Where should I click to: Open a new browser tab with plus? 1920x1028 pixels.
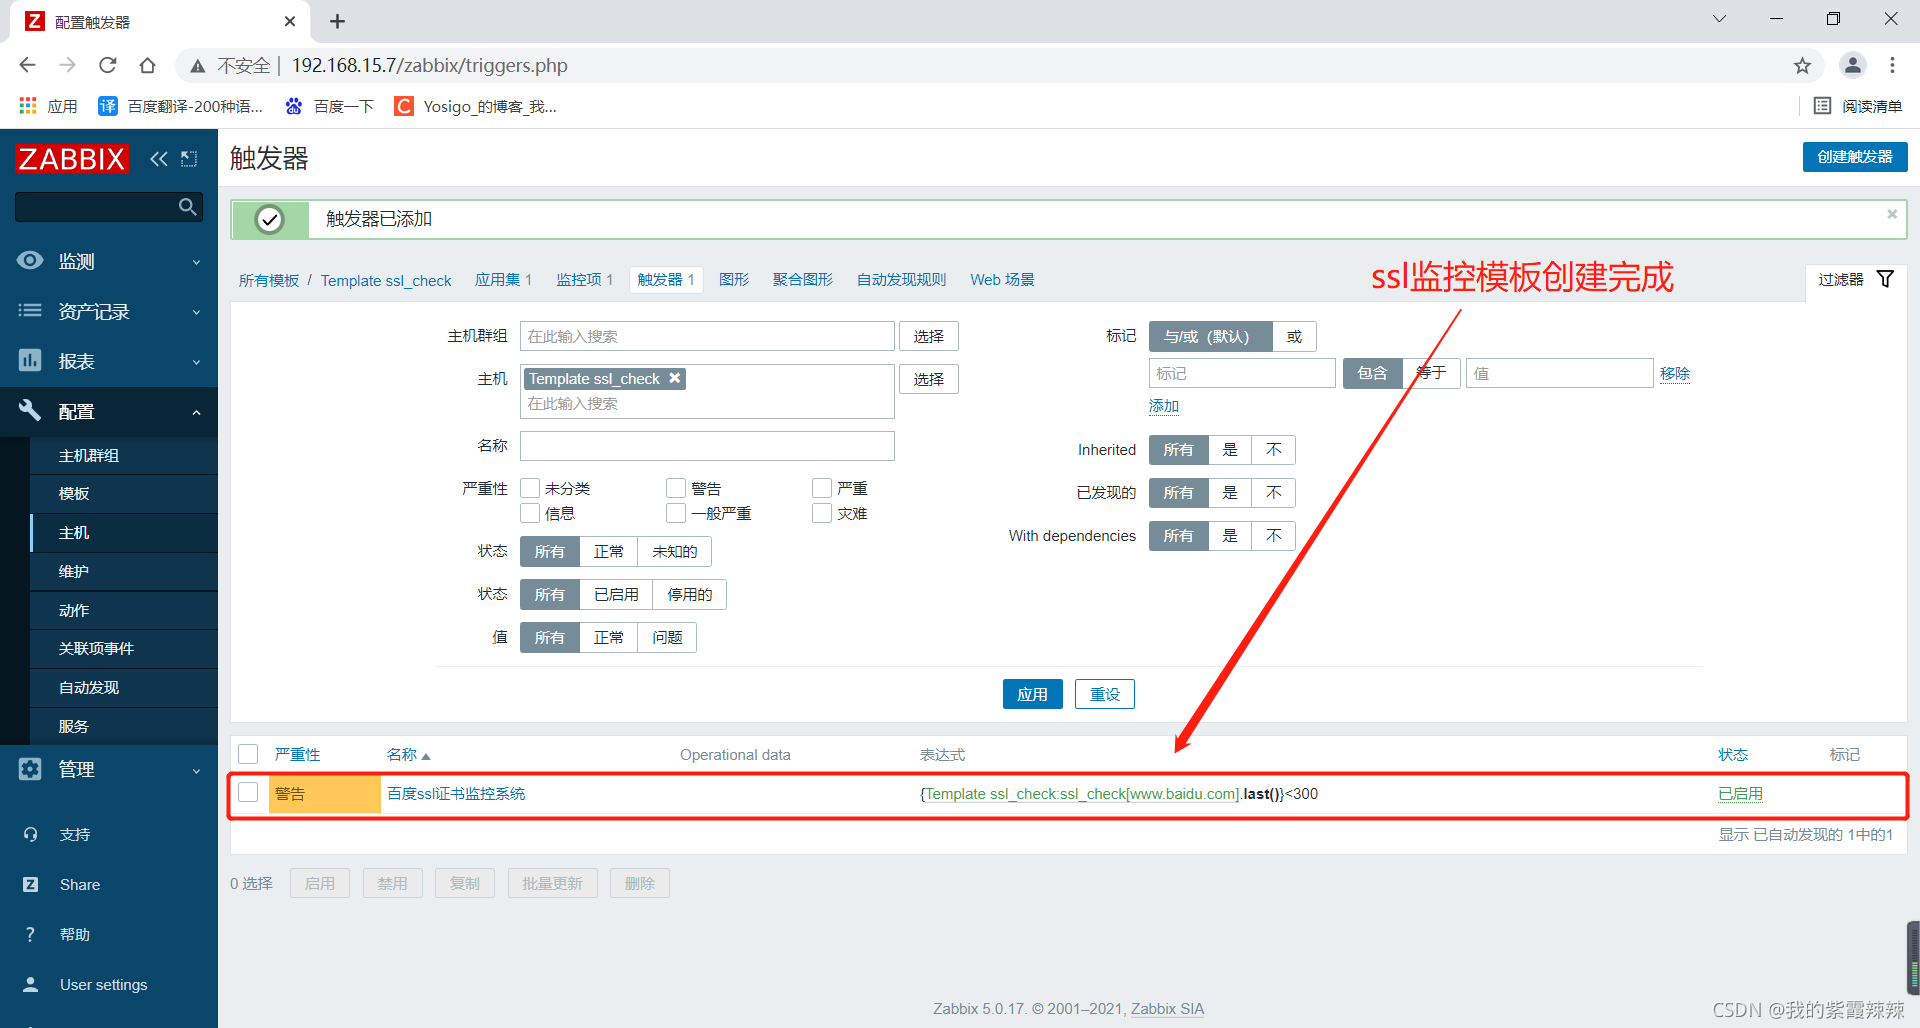pyautogui.click(x=338, y=21)
